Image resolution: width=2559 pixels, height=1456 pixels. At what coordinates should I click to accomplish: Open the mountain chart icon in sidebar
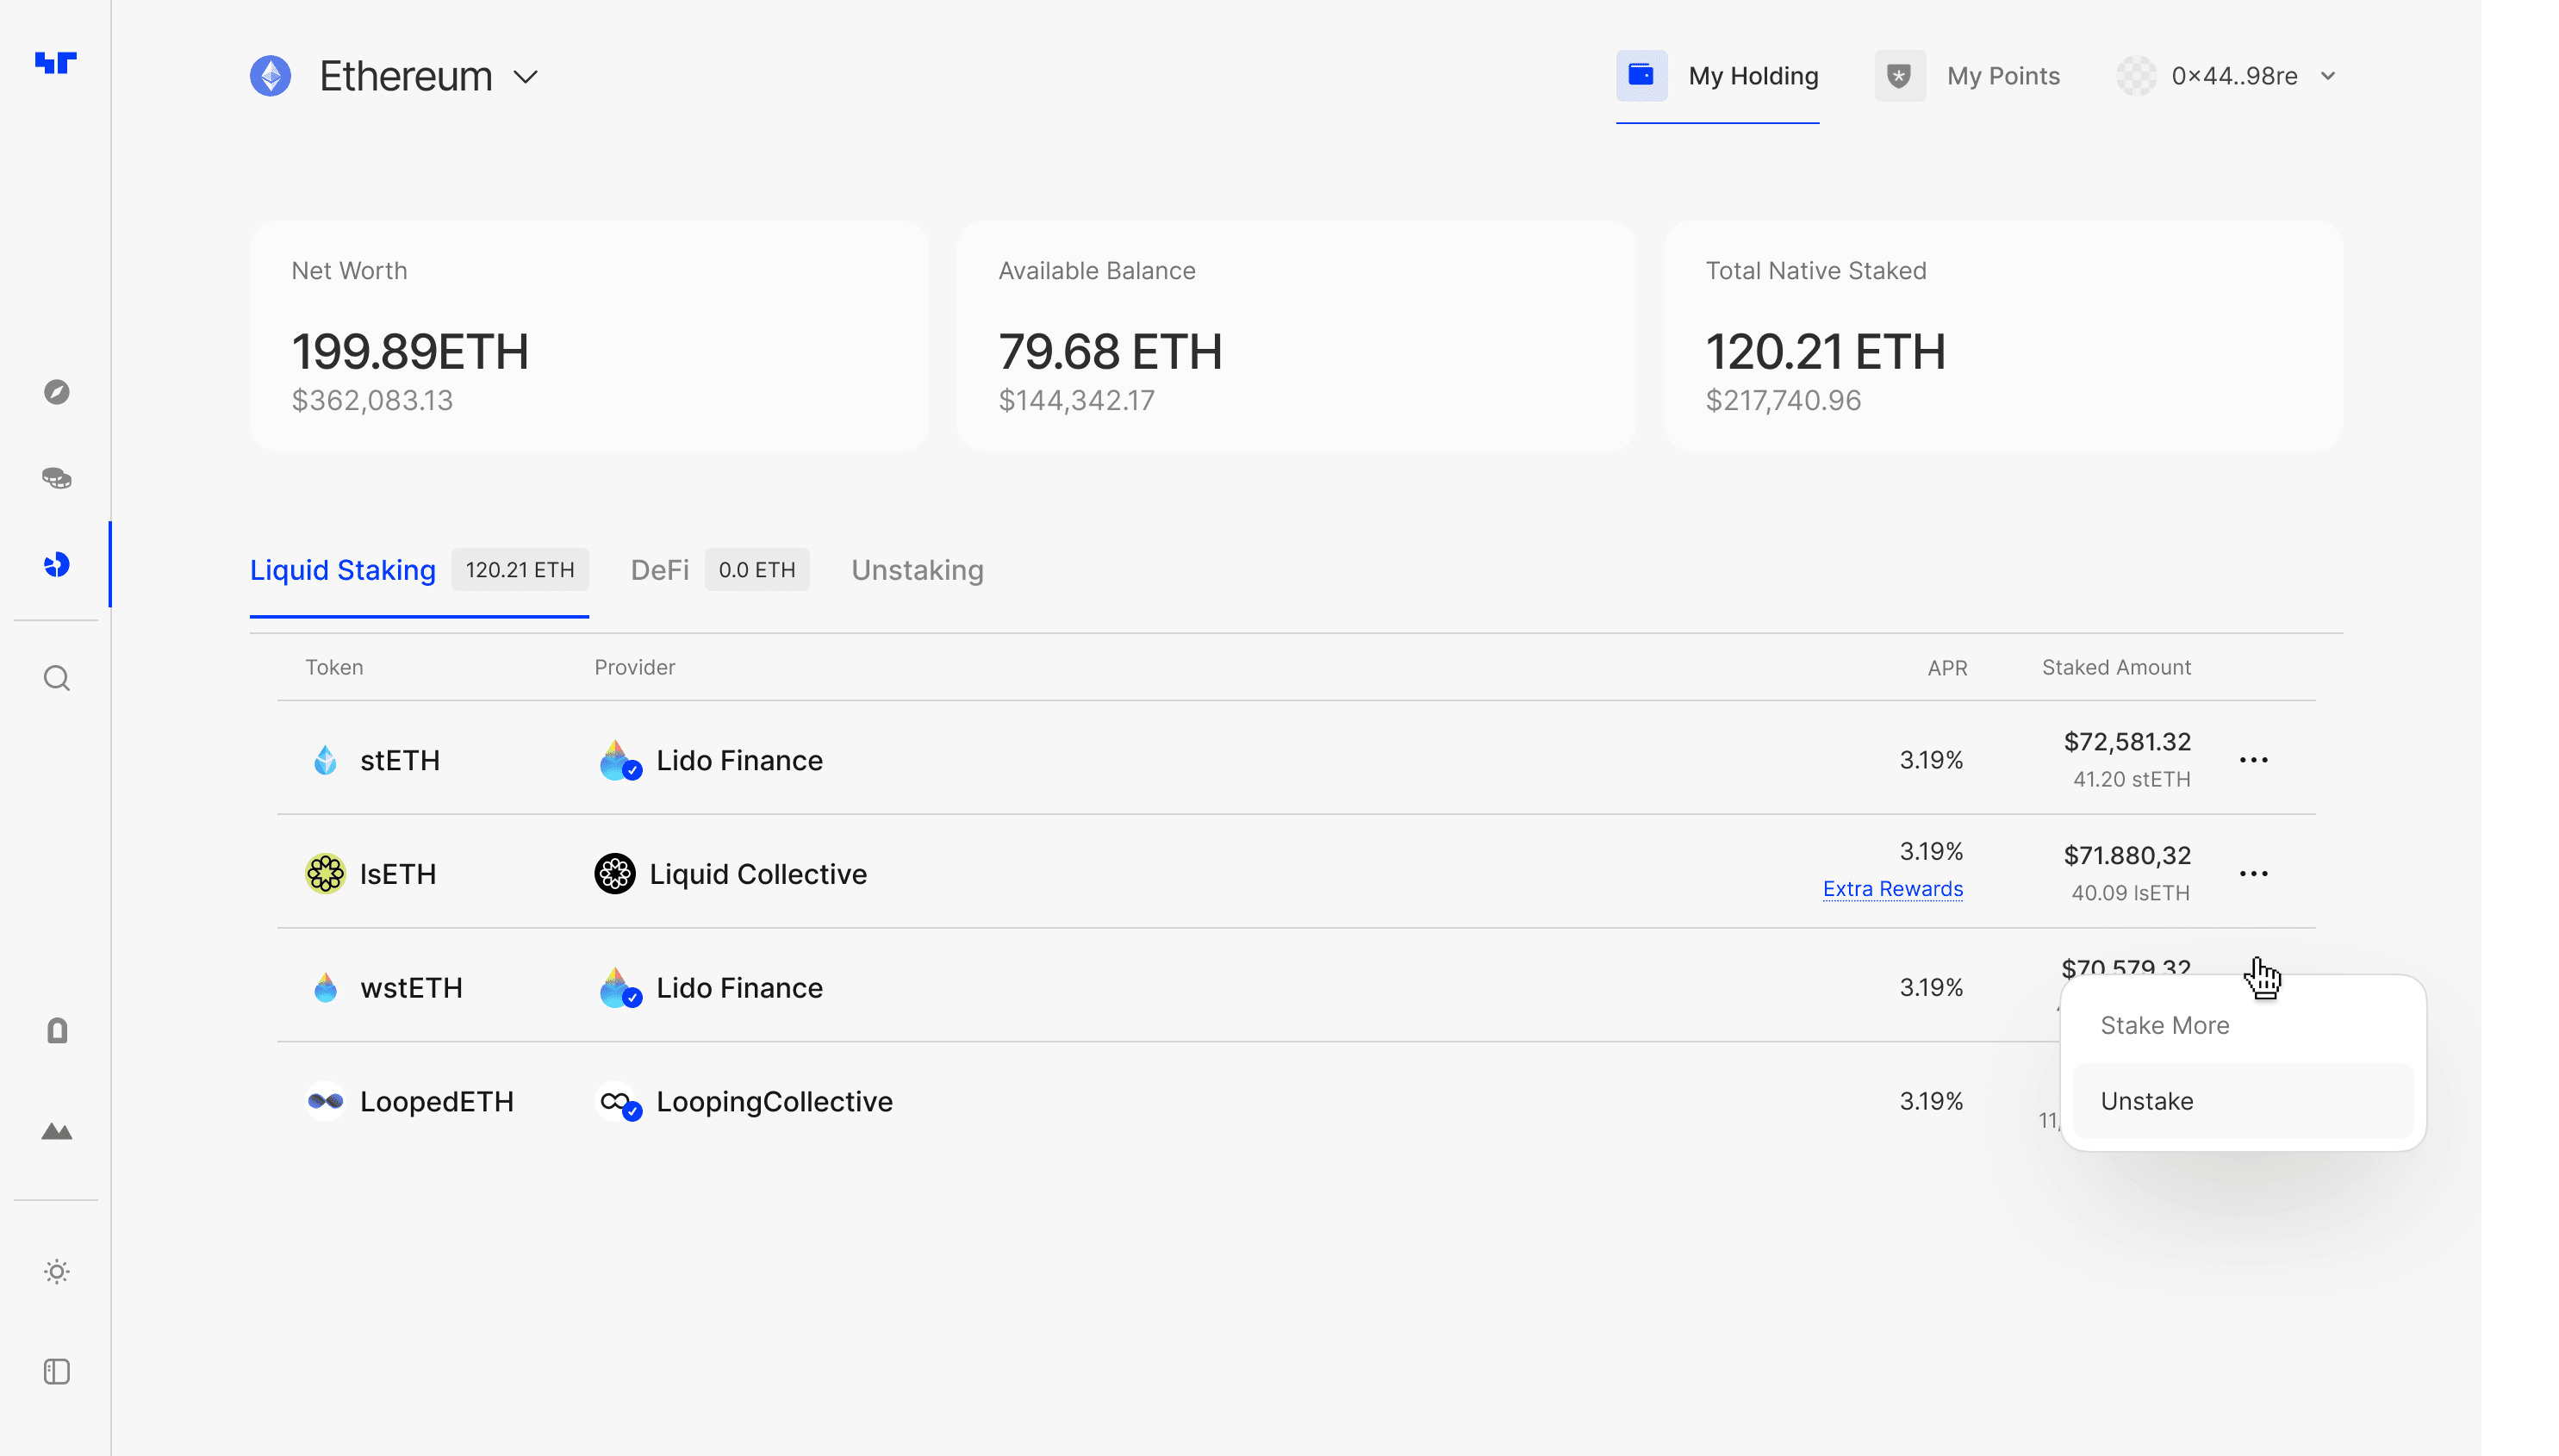[x=57, y=1132]
